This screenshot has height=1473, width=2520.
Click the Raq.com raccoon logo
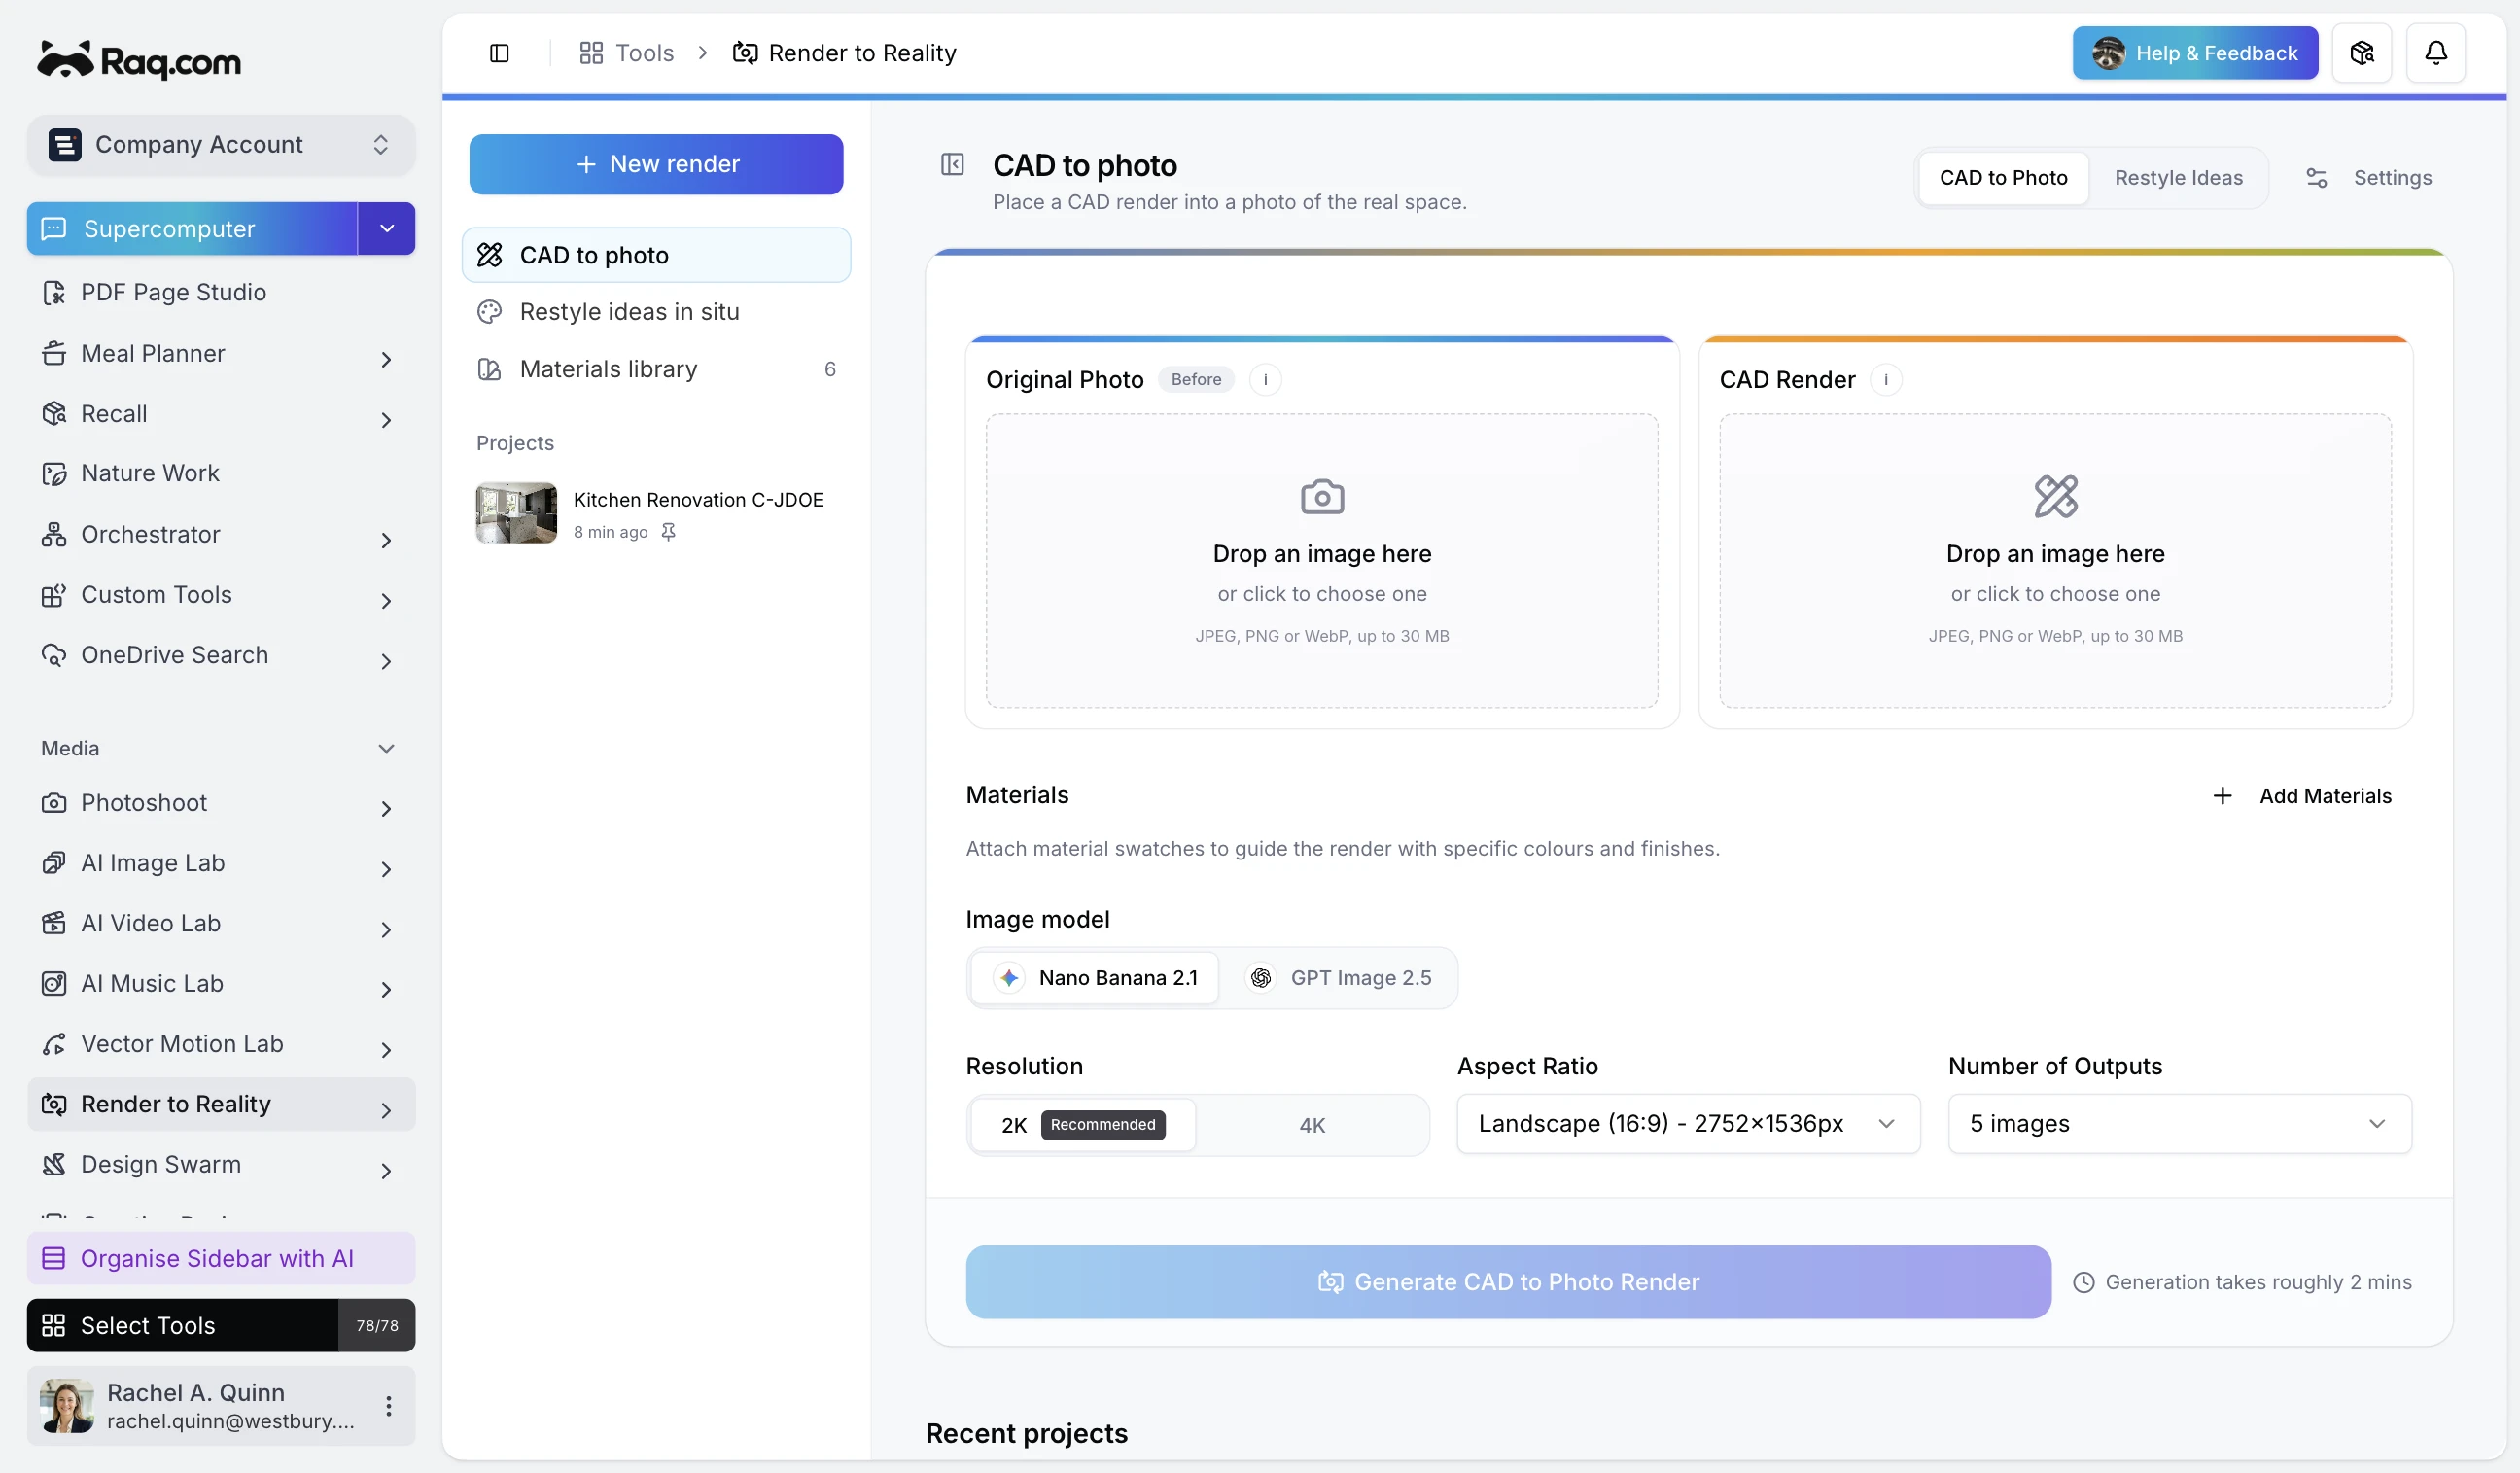point(139,61)
